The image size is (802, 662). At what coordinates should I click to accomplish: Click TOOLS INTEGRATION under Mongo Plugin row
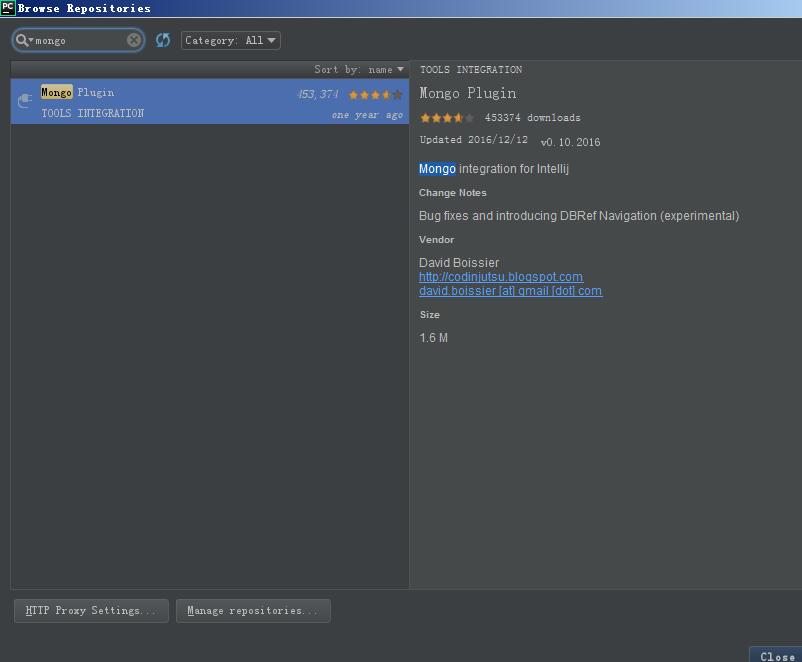pyautogui.click(x=93, y=113)
